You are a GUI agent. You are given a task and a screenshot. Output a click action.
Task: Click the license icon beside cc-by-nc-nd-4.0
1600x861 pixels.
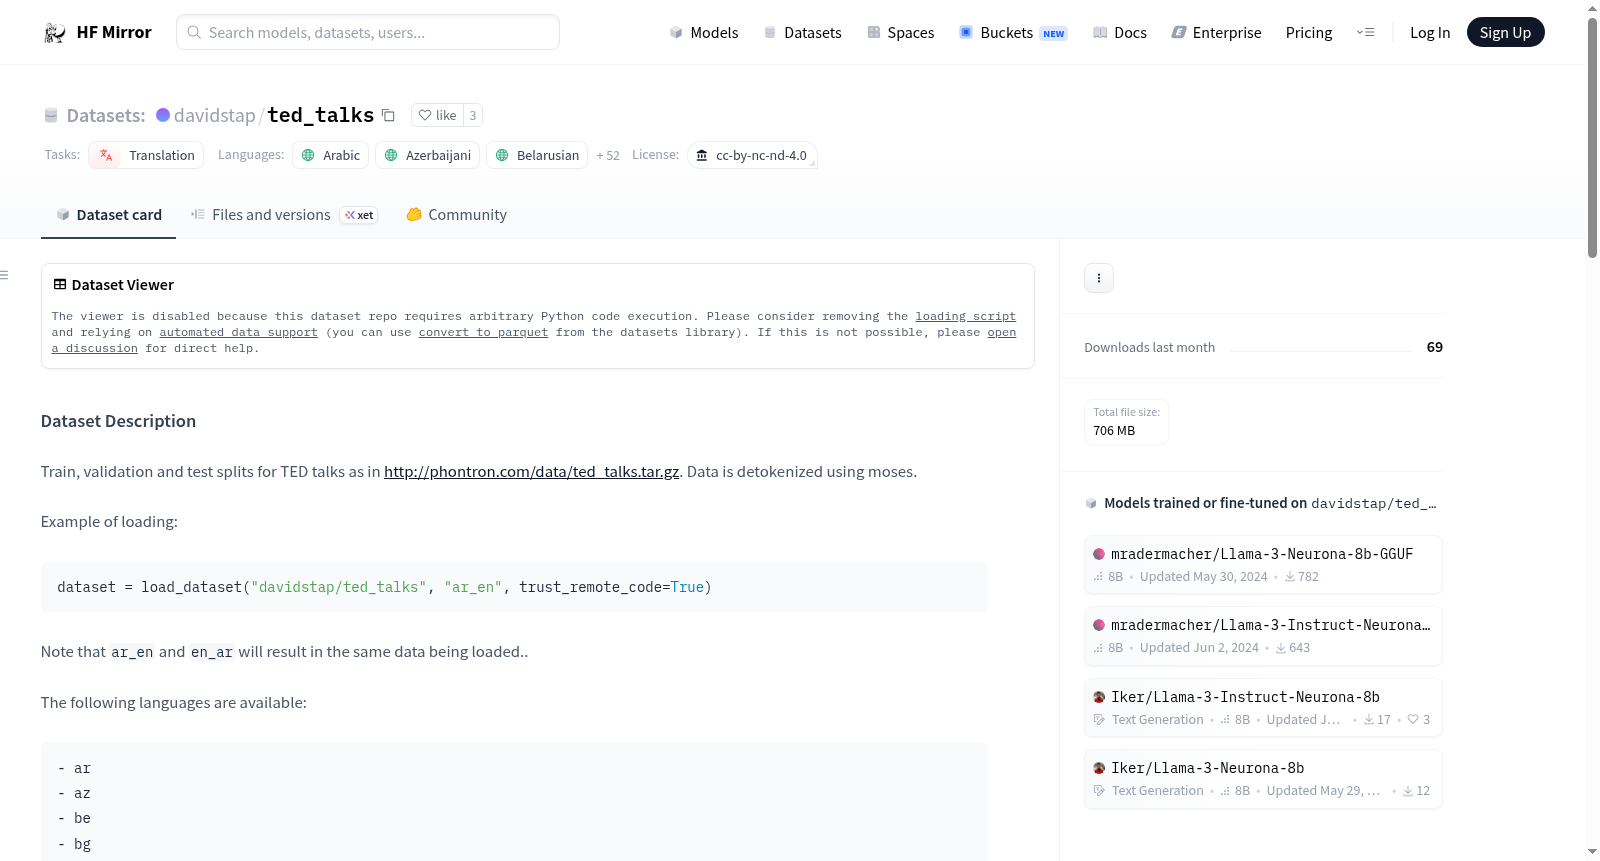tap(702, 155)
